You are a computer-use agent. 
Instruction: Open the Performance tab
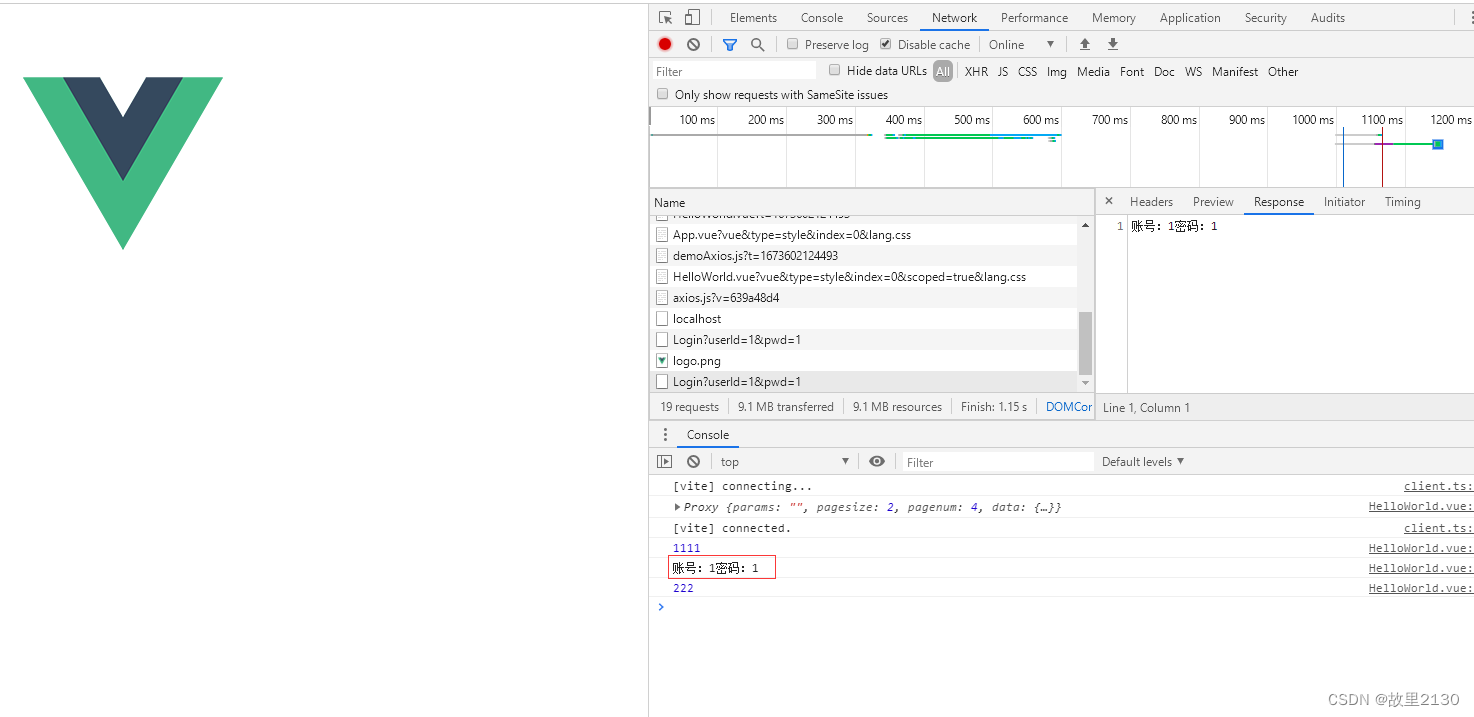coord(1034,17)
